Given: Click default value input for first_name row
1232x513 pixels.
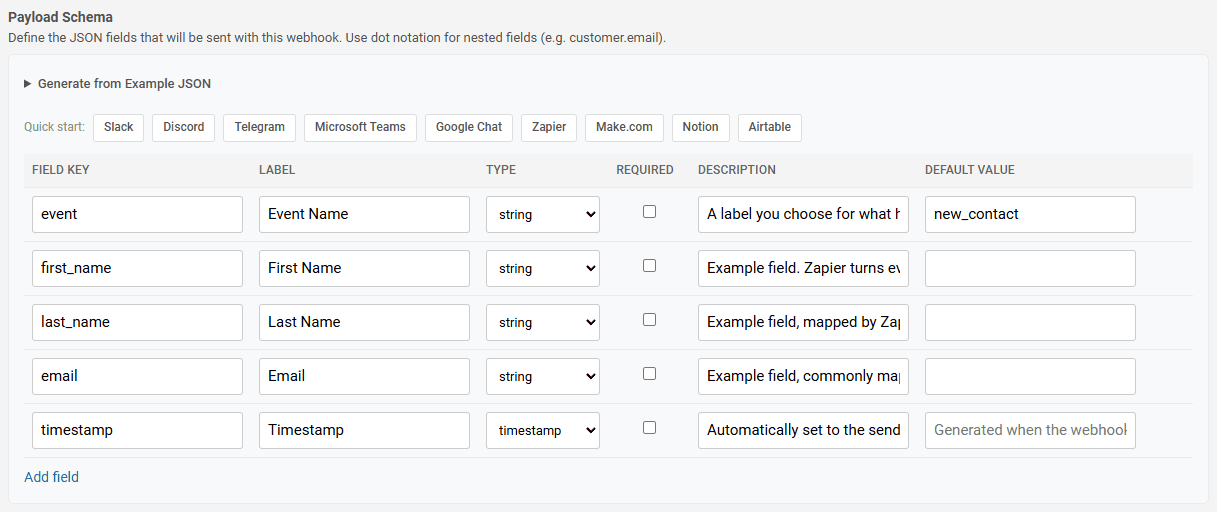Looking at the screenshot, I should click(1030, 268).
